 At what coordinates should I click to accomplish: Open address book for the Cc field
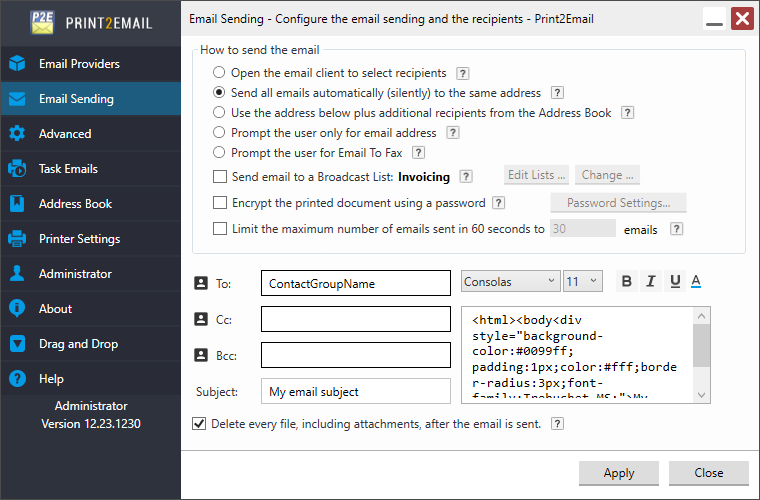[x=201, y=319]
